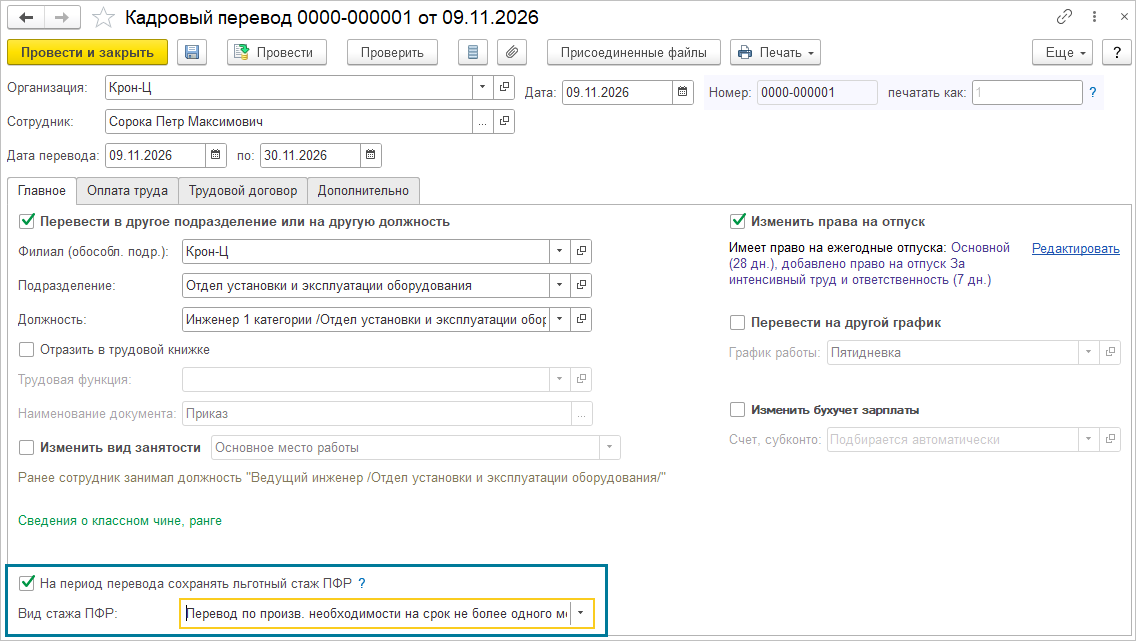Select the 'Главное' tab
The width and height of the screenshot is (1136, 641).
click(x=42, y=190)
